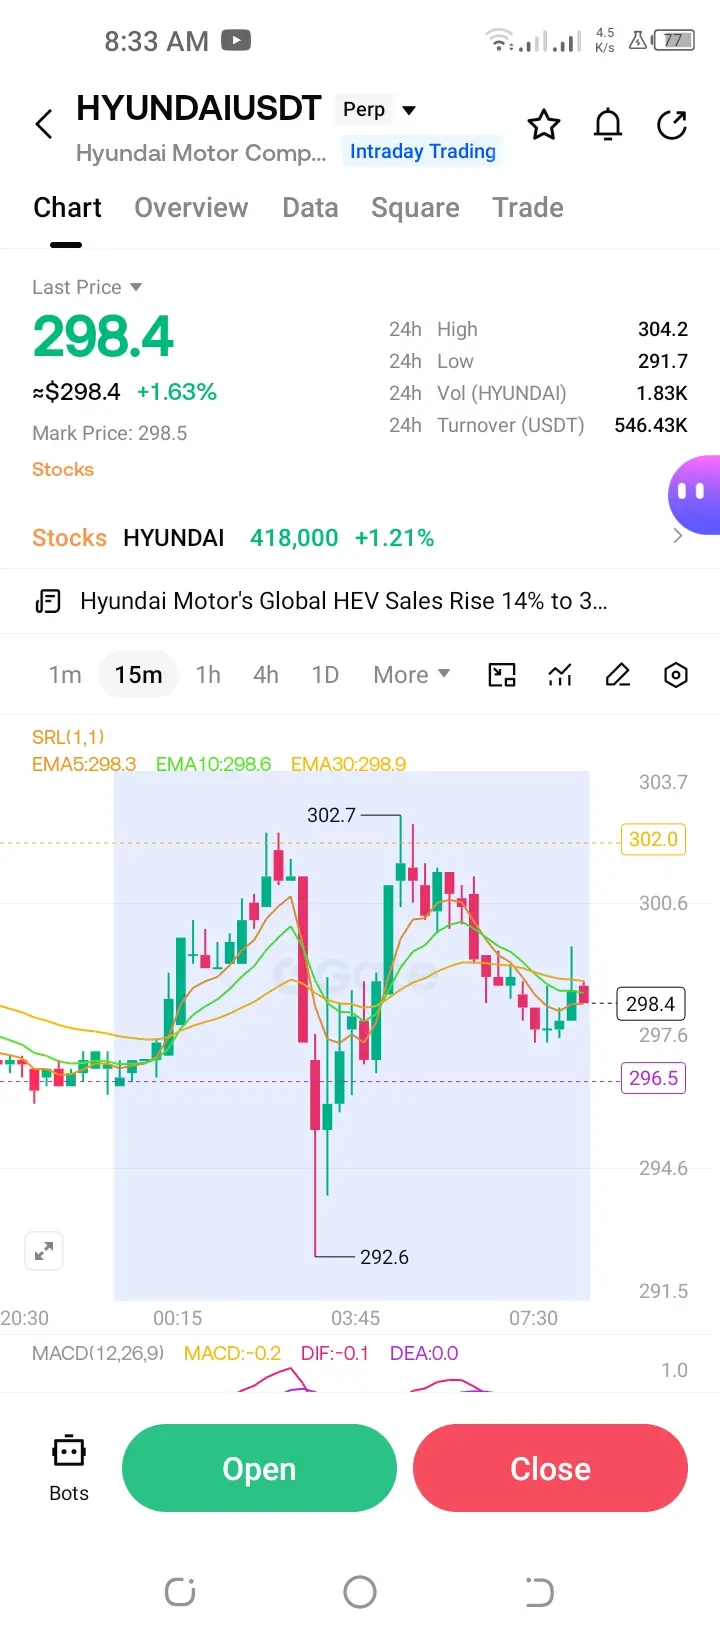The image size is (720, 1640).
Task: Tap the 24h Low value 291.7
Action: click(x=663, y=361)
